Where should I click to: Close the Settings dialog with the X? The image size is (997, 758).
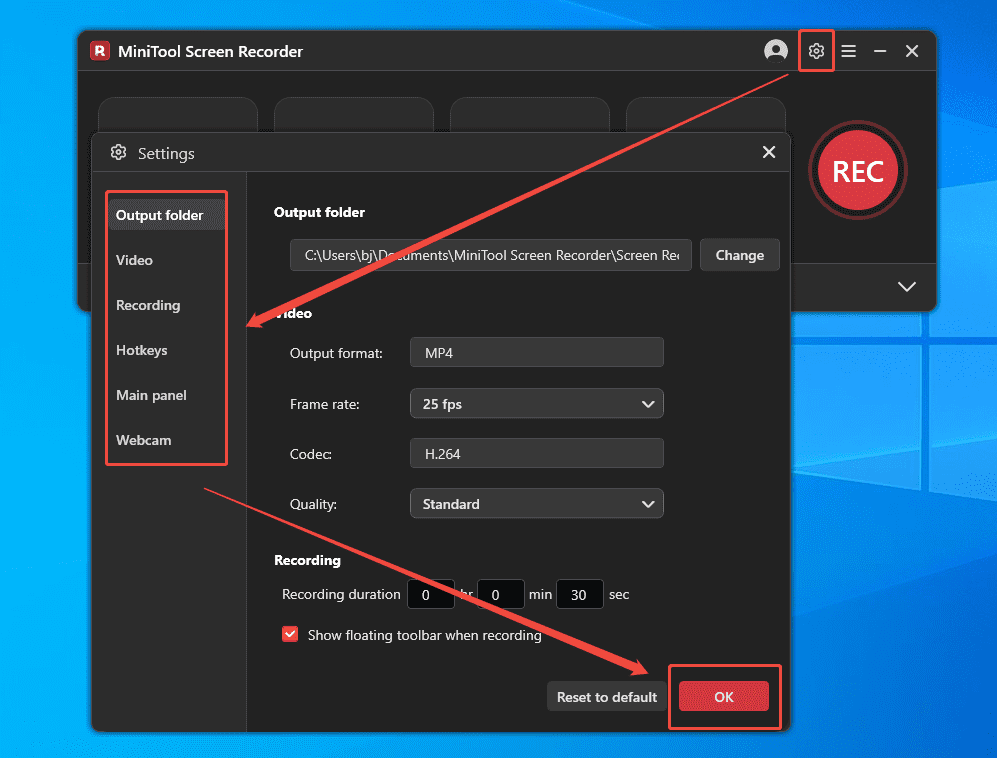769,152
